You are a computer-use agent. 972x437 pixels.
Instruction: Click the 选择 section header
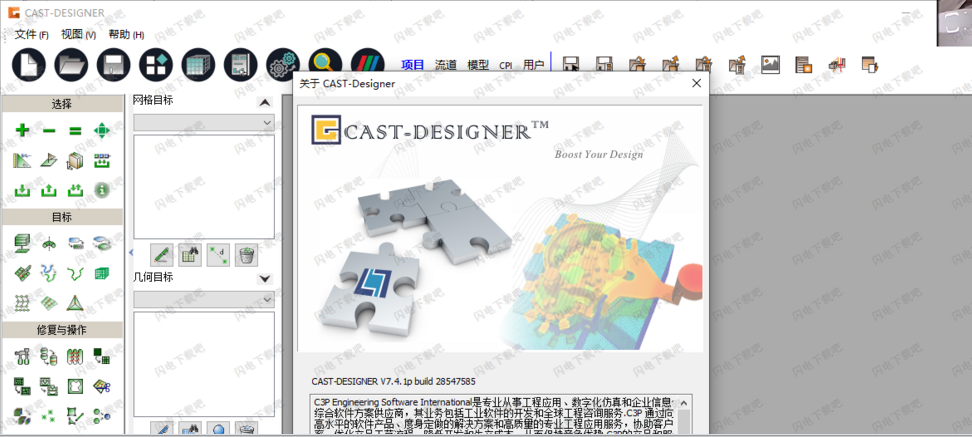(x=62, y=104)
